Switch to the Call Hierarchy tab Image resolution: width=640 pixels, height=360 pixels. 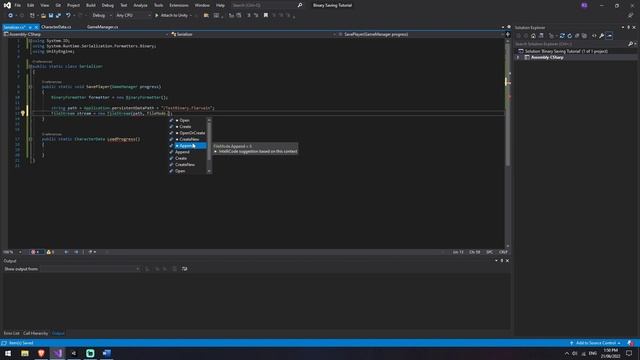click(36, 333)
